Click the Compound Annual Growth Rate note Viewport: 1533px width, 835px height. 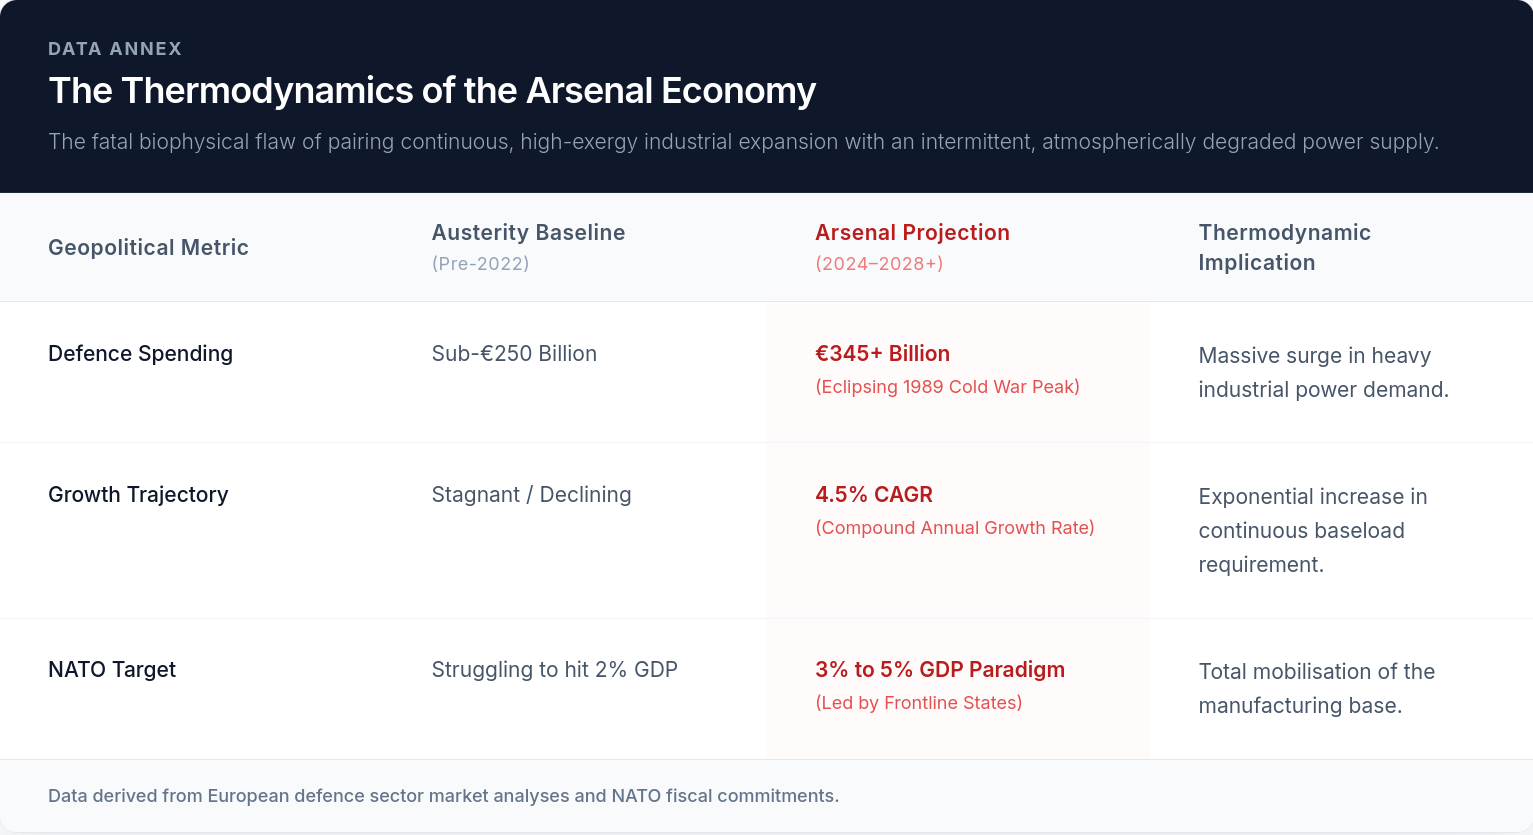[x=955, y=528]
